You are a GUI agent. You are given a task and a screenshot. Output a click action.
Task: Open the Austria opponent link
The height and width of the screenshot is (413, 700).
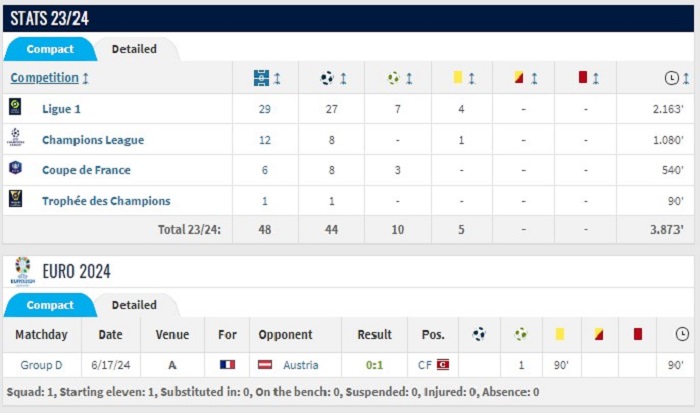[300, 365]
